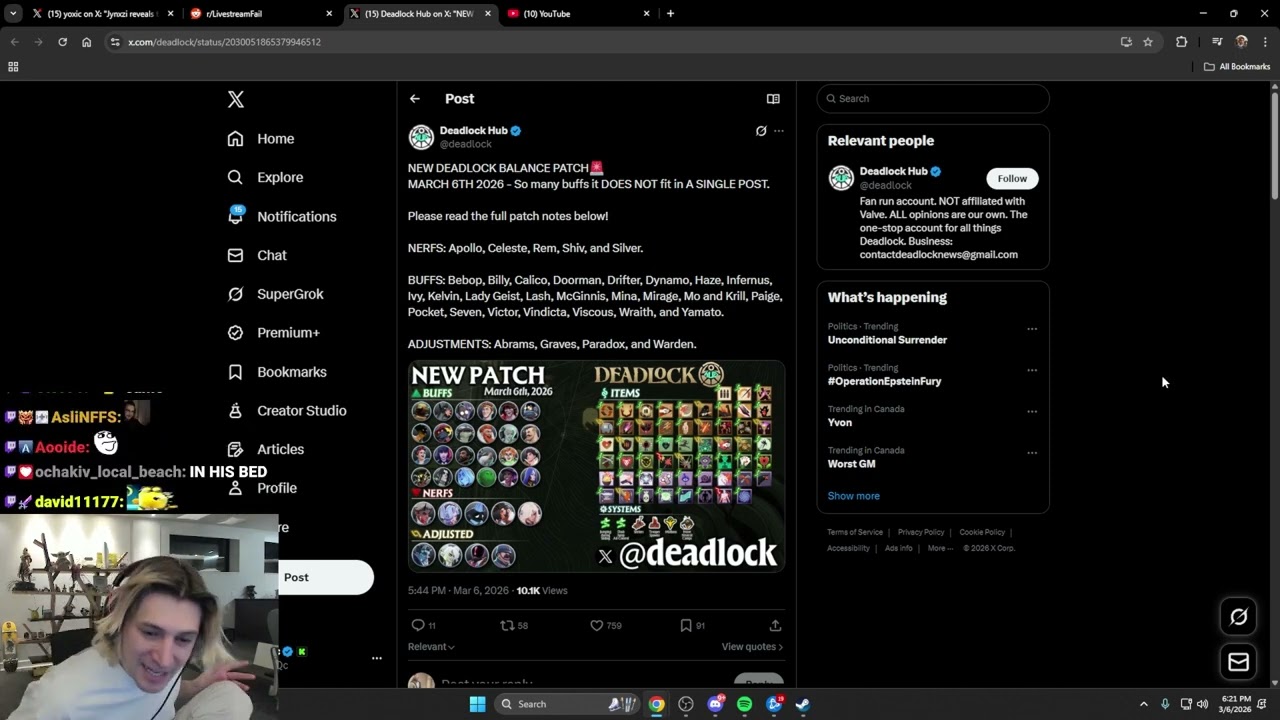Open options for #OperationEpsteinFury trend
The width and height of the screenshot is (1280, 720).
click(x=1032, y=370)
